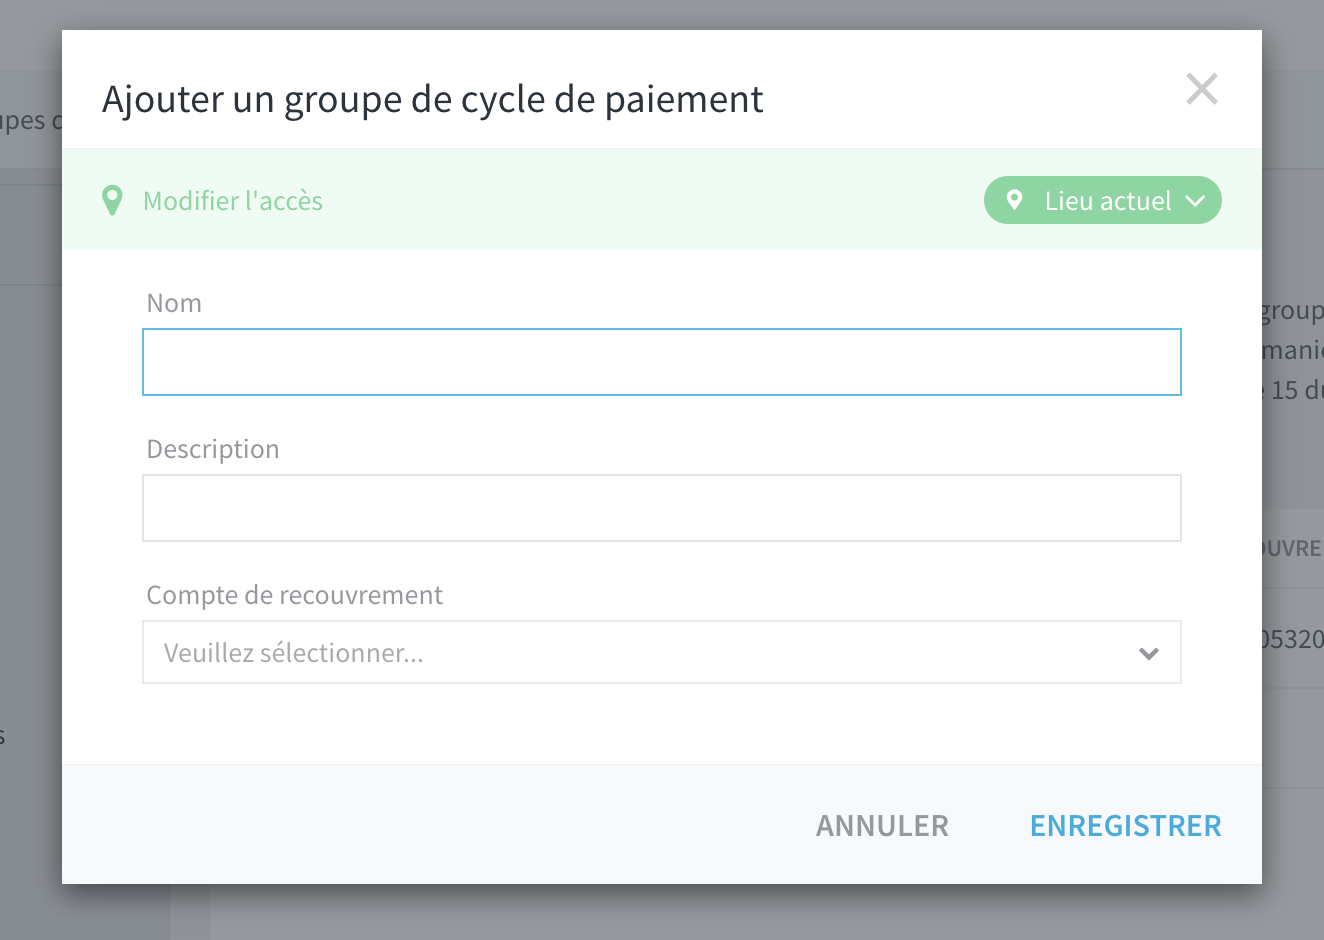Click the dialog title Ajouter un groupe
Screen dimensions: 1324x940
[x=433, y=100]
